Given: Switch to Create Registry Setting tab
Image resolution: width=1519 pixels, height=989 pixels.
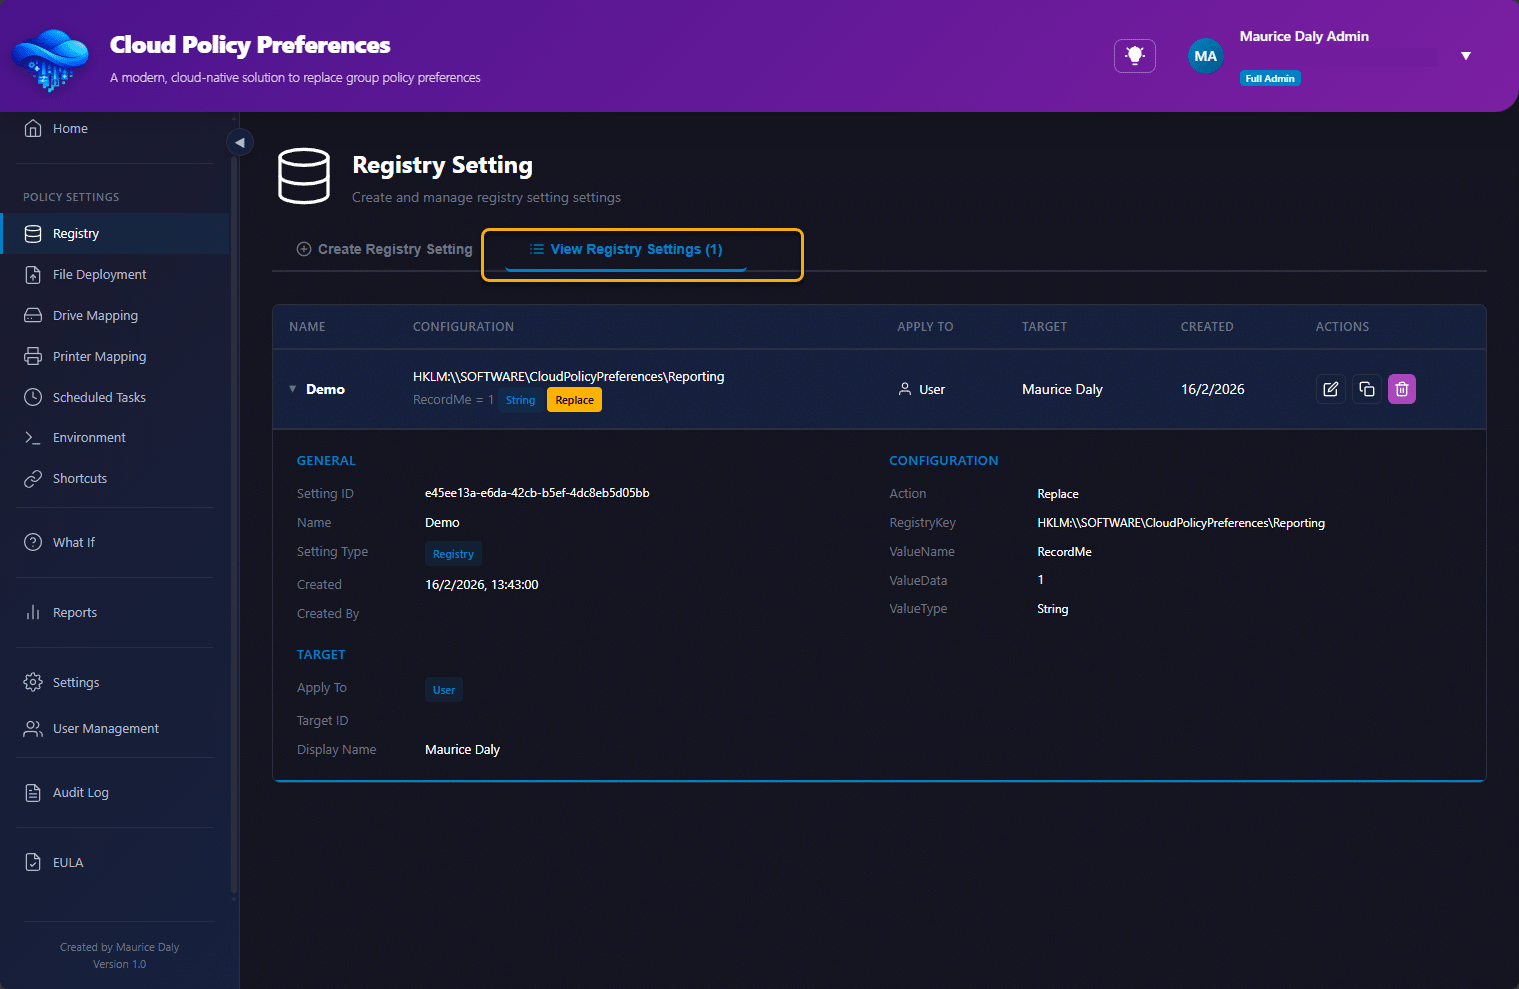Looking at the screenshot, I should coord(385,249).
